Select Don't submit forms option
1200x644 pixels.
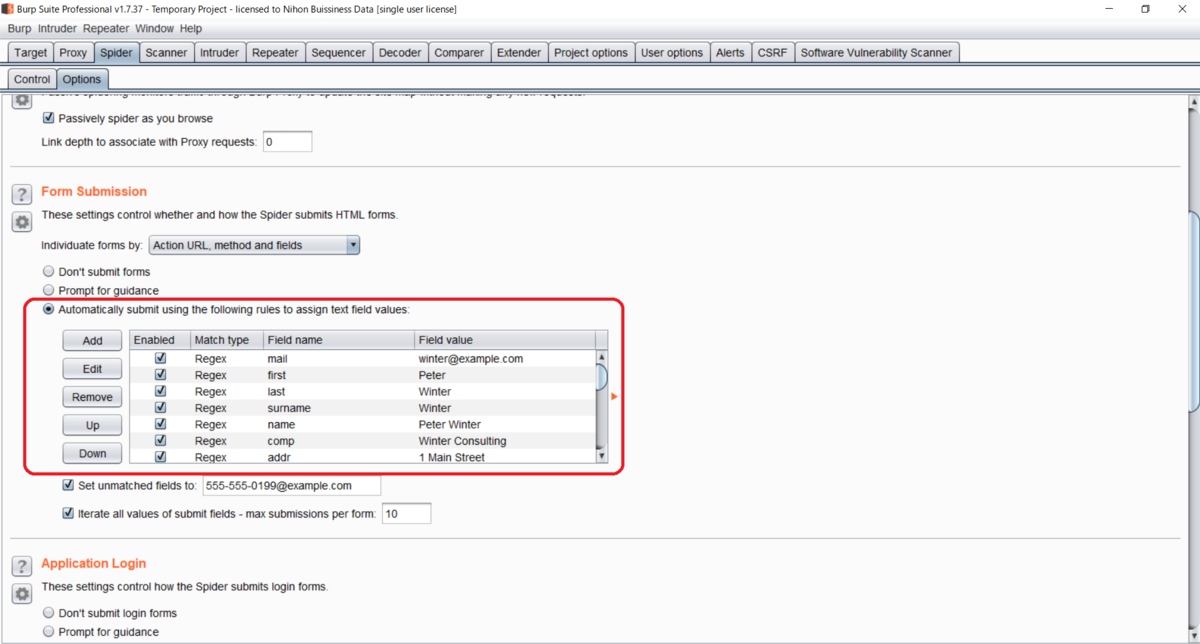[x=49, y=271]
